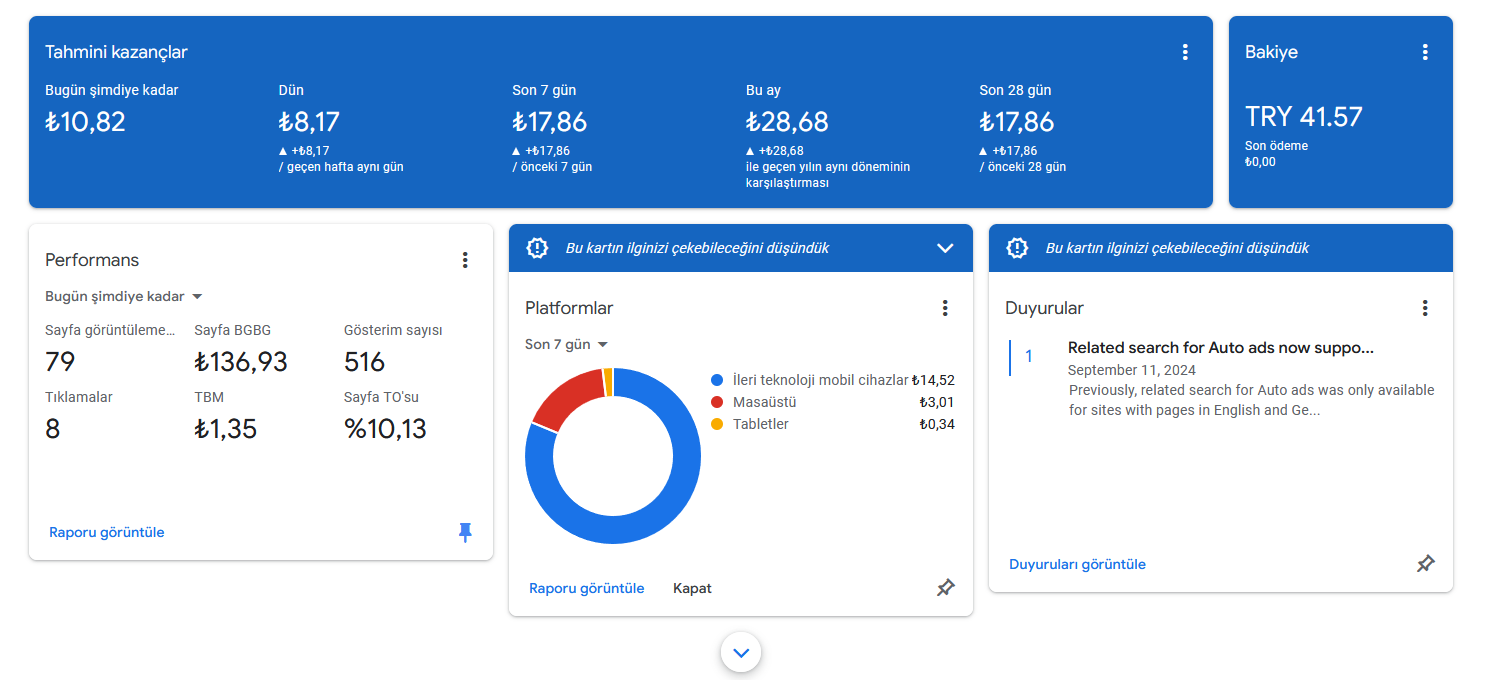Screen dimensions: 1487x680
Task: Open 'Duyuruları görüntüle' link
Action: [x=1077, y=564]
